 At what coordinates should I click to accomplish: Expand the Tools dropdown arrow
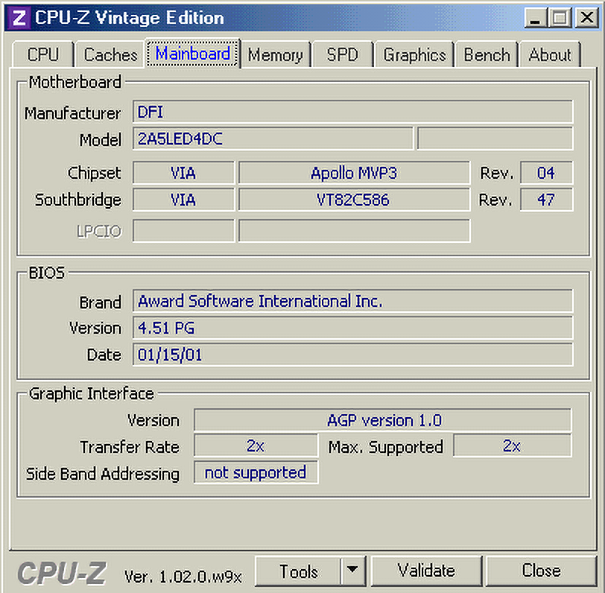tap(353, 571)
